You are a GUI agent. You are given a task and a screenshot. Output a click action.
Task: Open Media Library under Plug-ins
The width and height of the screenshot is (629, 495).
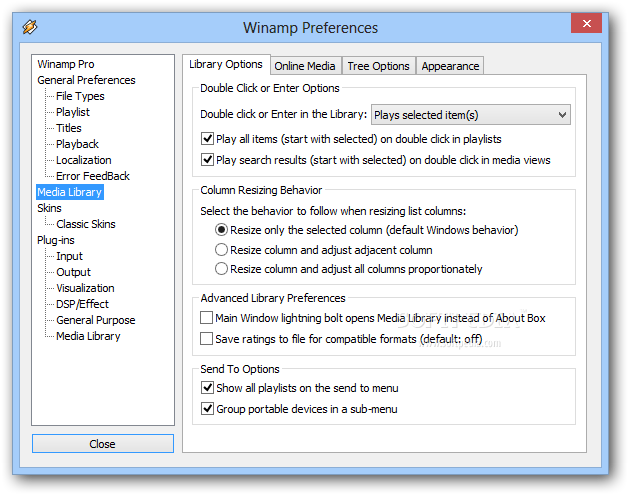(88, 336)
